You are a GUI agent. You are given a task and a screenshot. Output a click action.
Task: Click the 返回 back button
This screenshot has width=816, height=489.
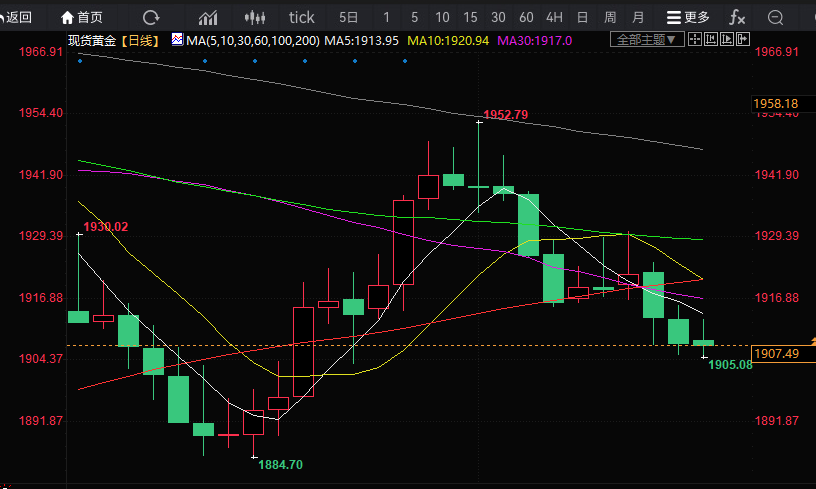pyautogui.click(x=18, y=17)
